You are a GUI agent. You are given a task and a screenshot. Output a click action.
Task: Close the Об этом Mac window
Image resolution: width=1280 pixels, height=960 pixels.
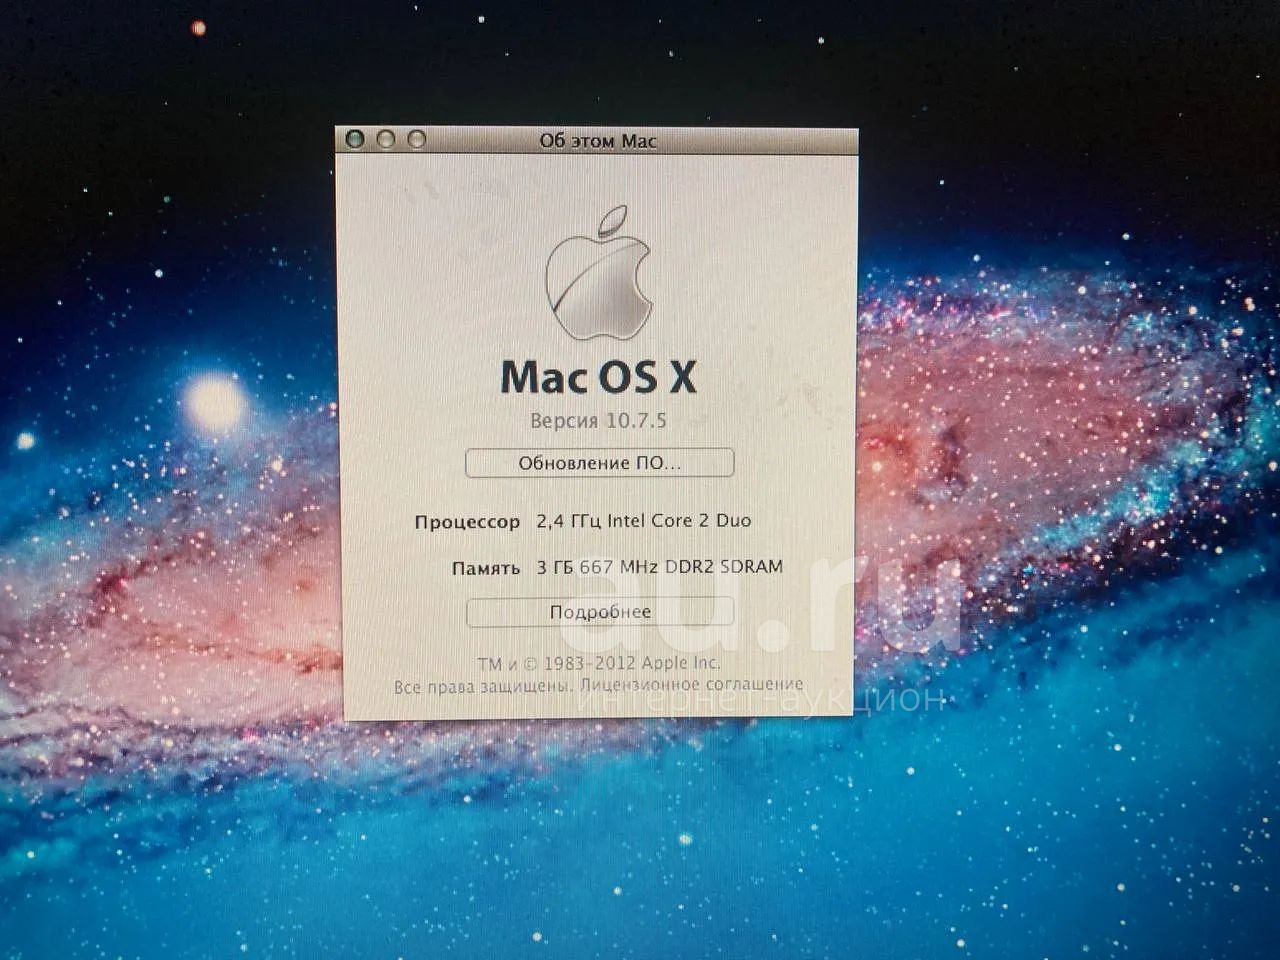[x=354, y=139]
